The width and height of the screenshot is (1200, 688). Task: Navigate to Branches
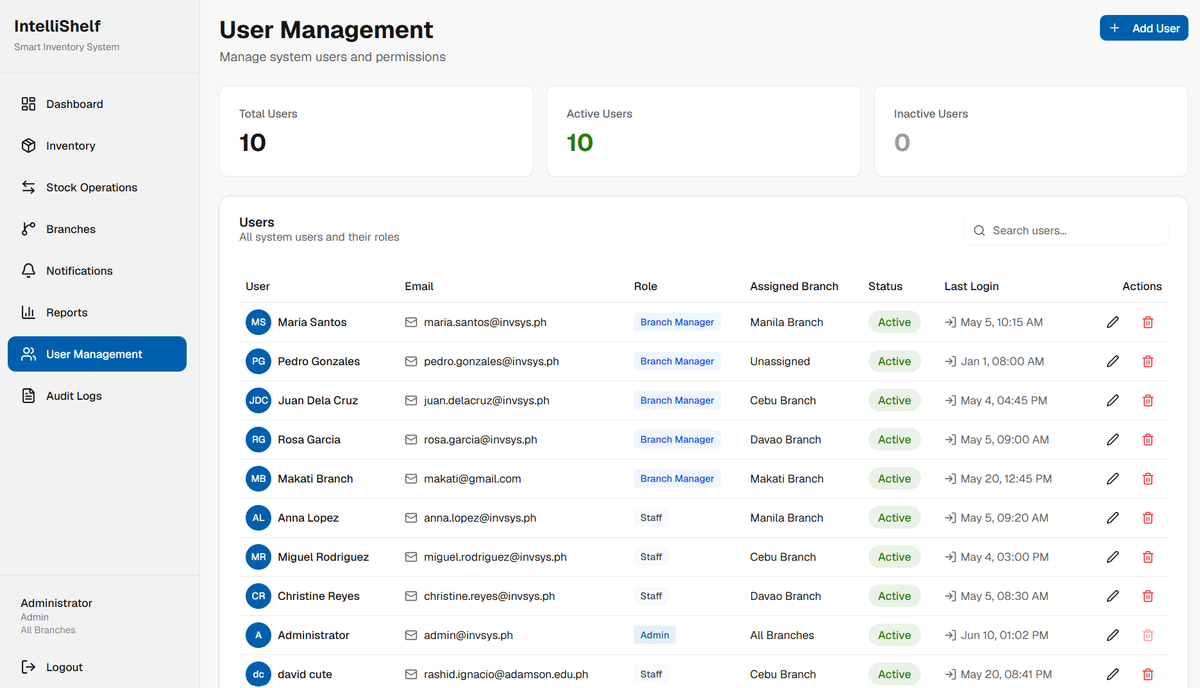coord(97,229)
